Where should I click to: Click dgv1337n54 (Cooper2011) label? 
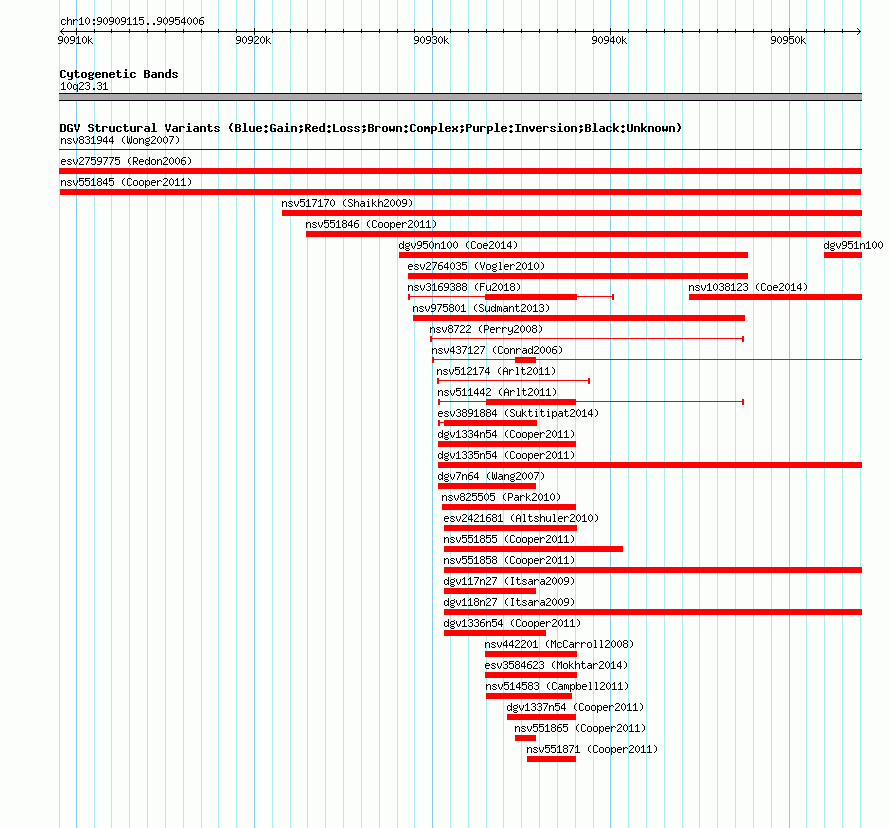[x=576, y=707]
